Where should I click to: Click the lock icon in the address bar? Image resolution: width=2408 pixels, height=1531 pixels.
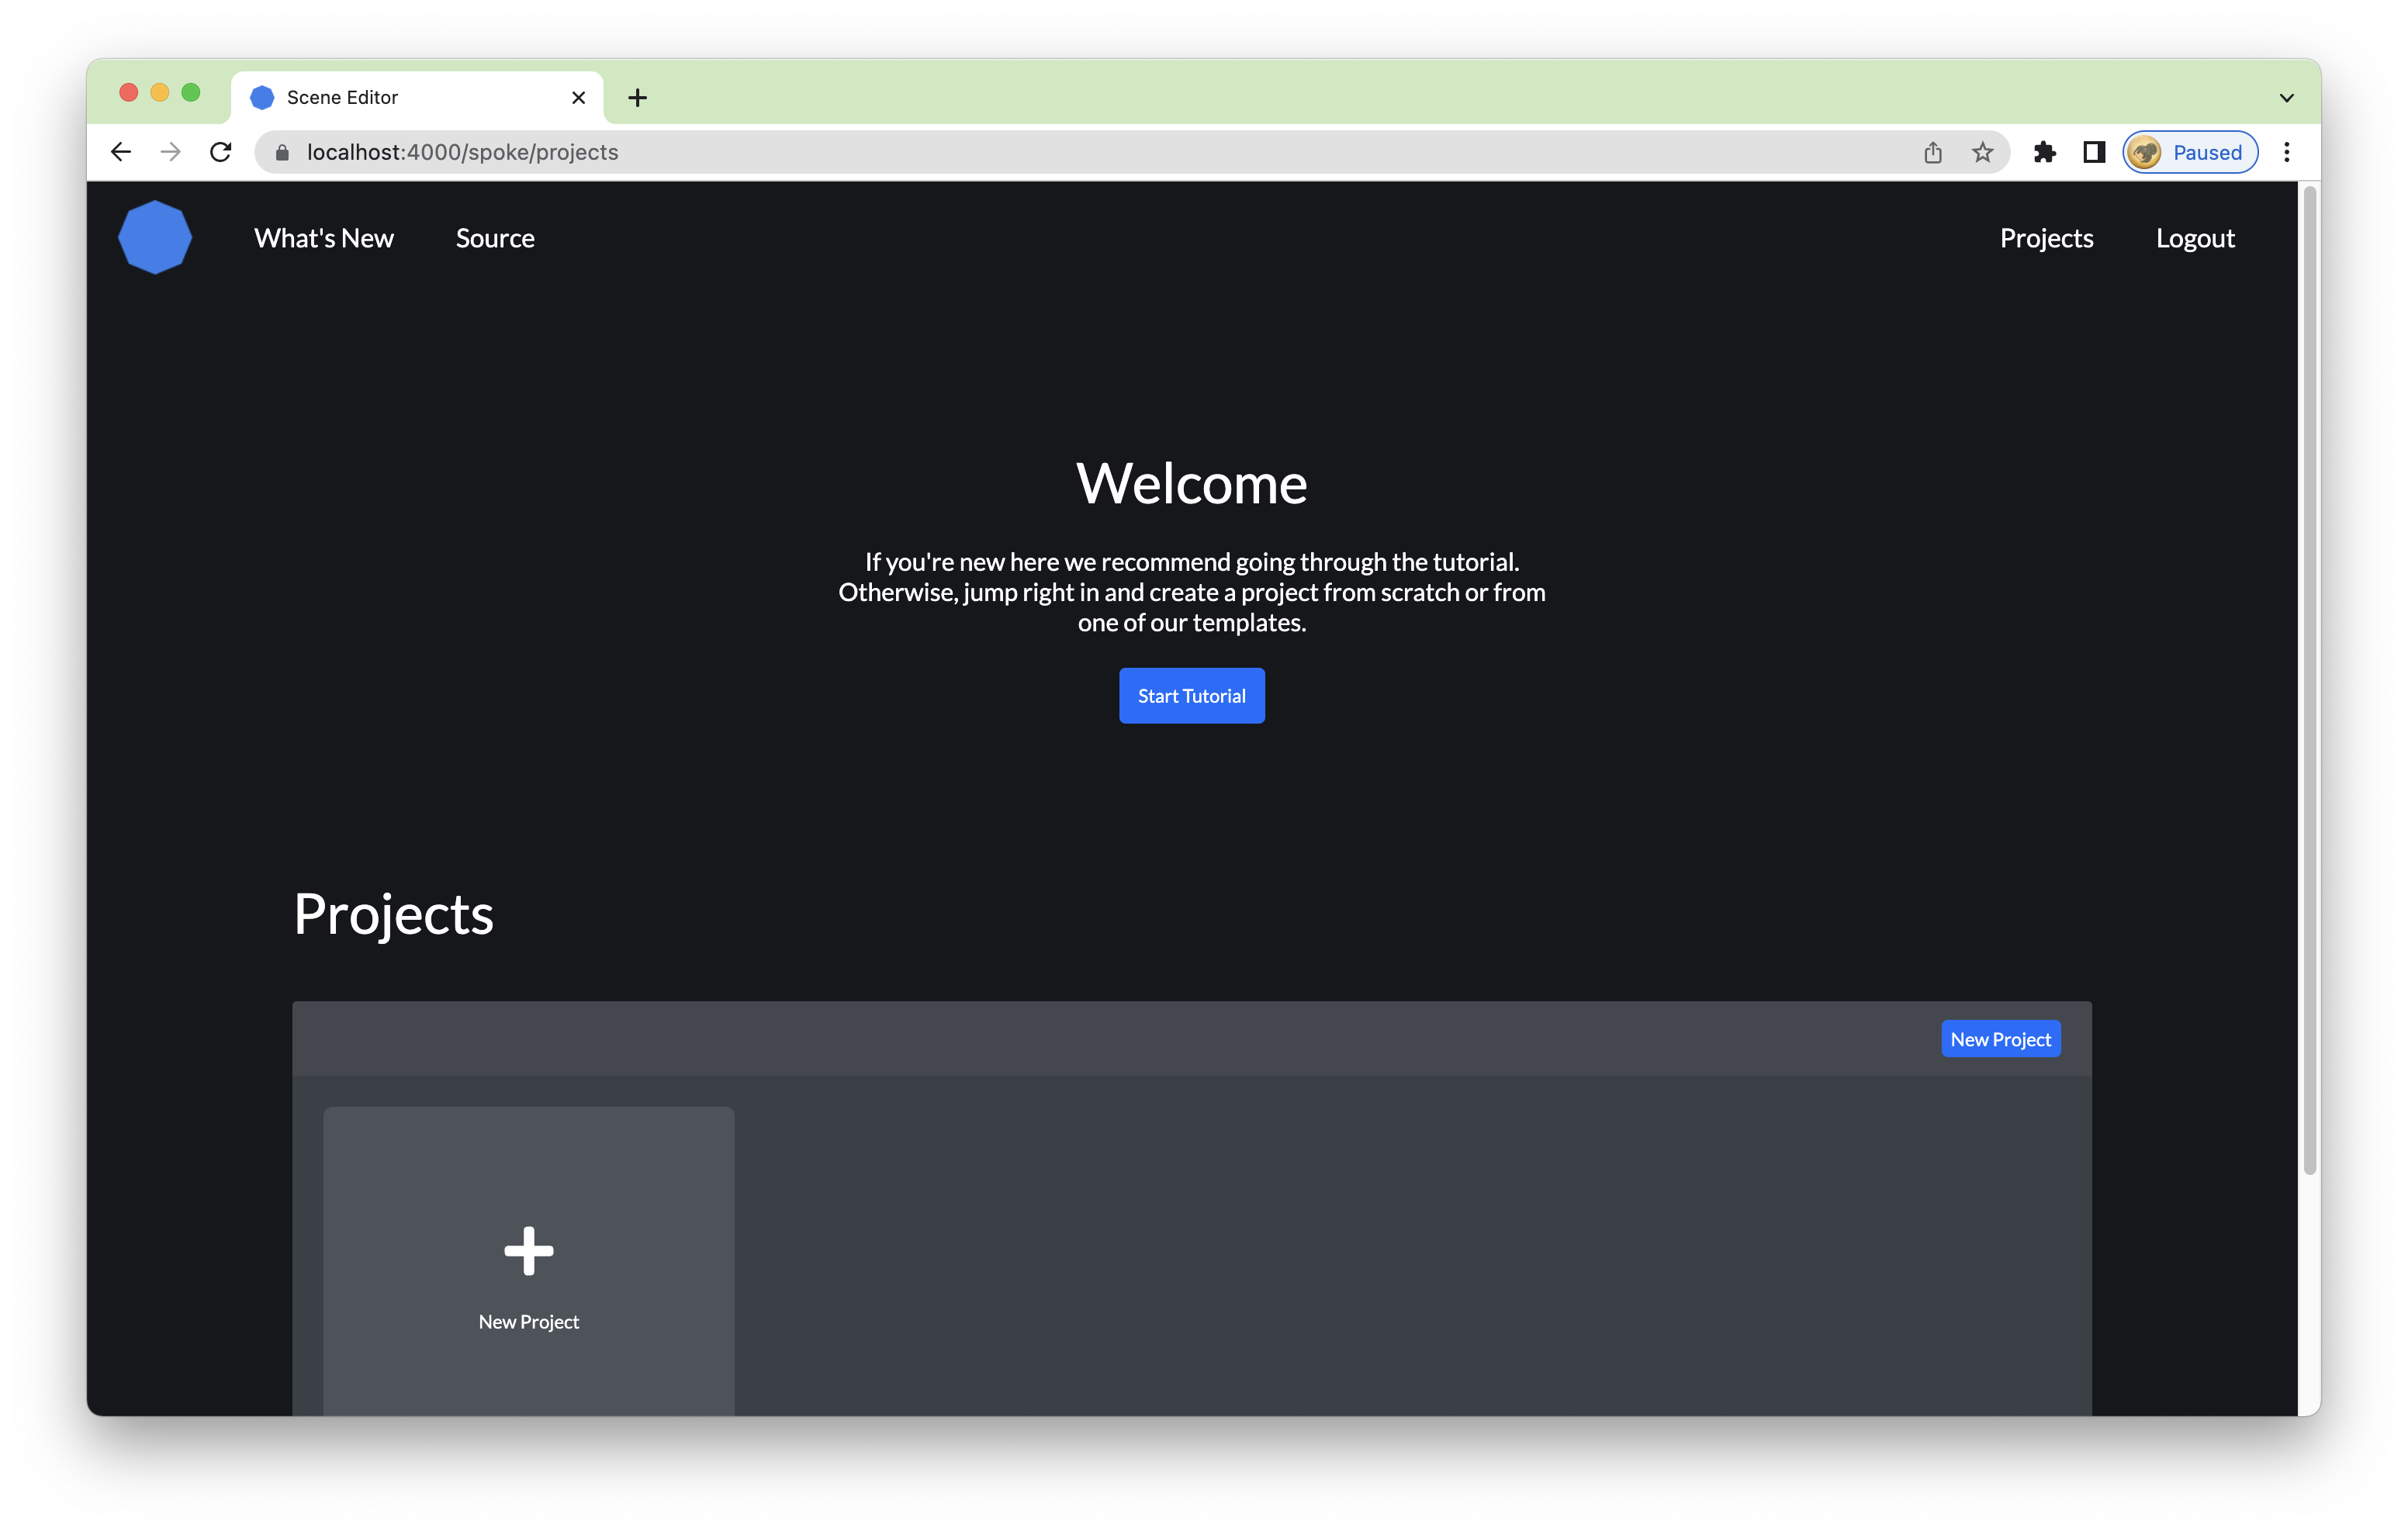282,152
